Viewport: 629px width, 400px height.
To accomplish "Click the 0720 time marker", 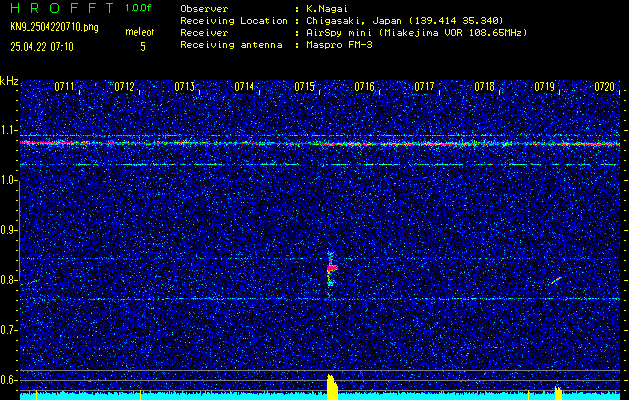I will (x=605, y=87).
